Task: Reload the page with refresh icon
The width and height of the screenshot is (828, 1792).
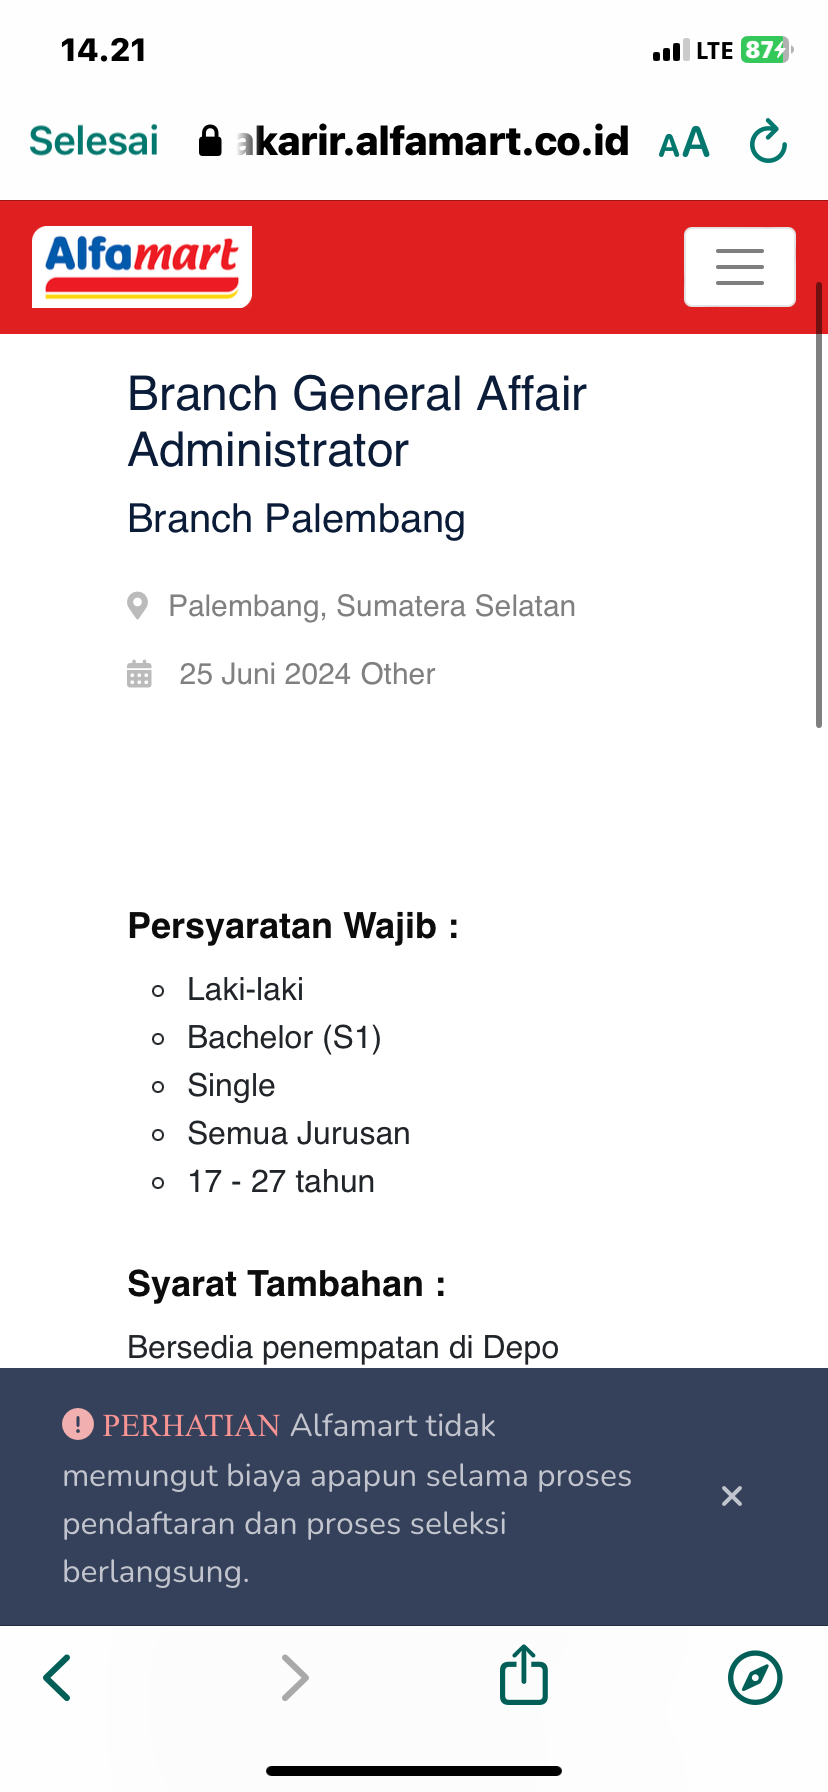Action: pyautogui.click(x=768, y=141)
